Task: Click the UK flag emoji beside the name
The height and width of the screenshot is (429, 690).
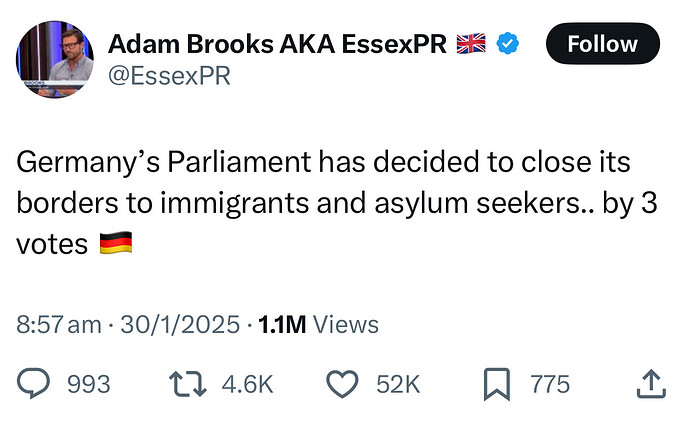Action: 471,44
